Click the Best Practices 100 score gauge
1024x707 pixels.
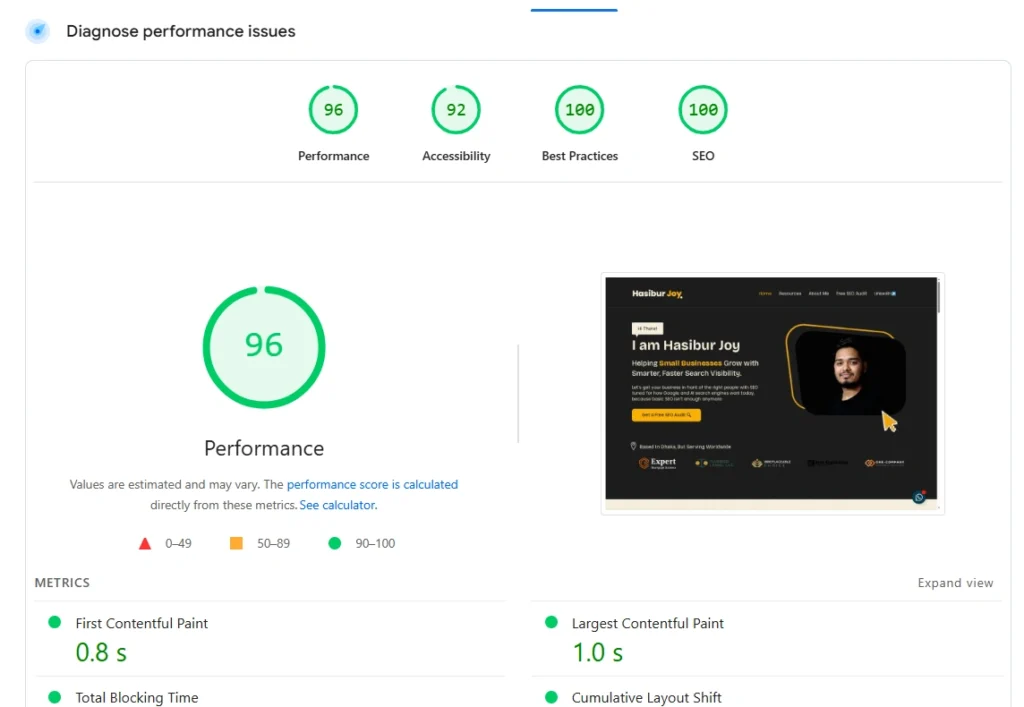[x=579, y=110]
